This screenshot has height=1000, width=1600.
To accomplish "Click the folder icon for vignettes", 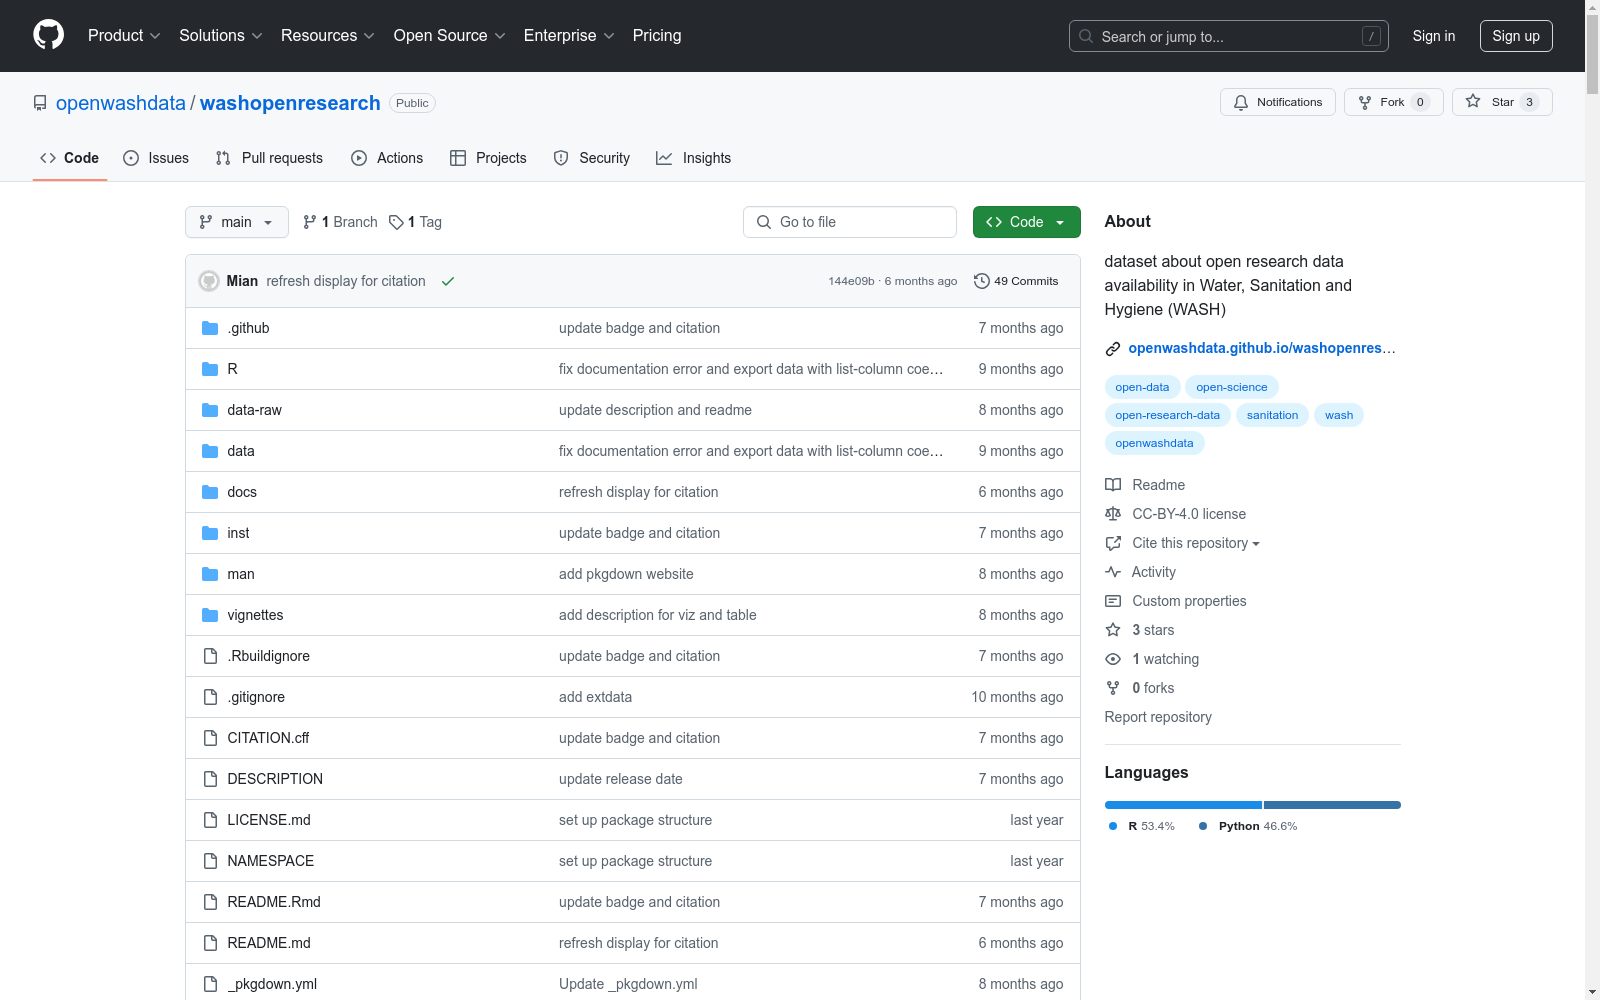I will [210, 615].
